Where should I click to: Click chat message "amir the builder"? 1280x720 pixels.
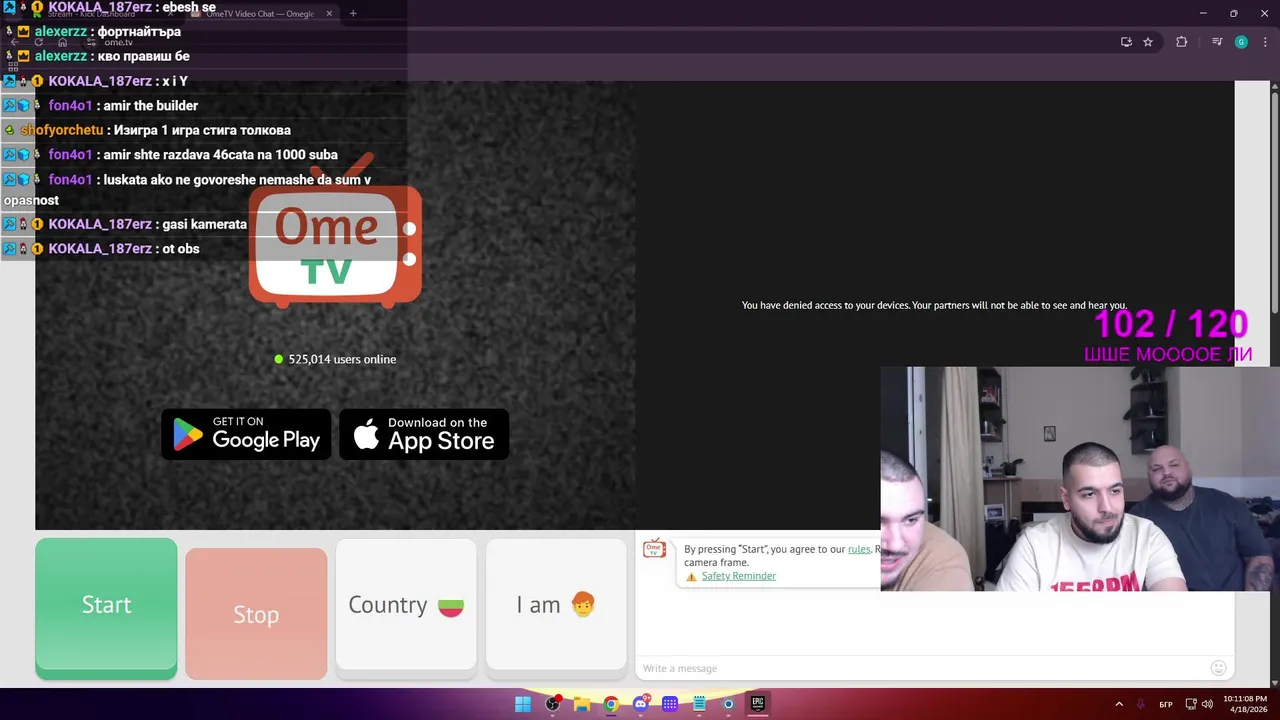(151, 106)
